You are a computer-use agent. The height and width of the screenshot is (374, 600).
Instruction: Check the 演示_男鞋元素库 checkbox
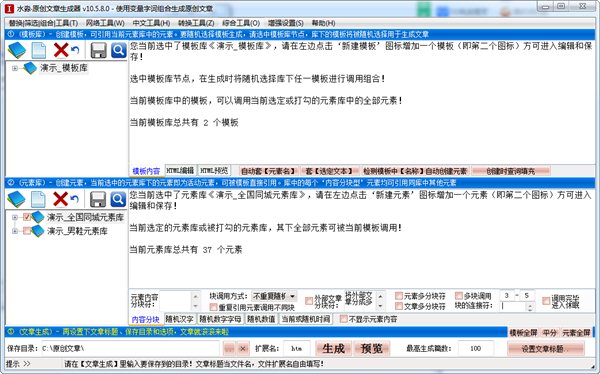[27, 231]
